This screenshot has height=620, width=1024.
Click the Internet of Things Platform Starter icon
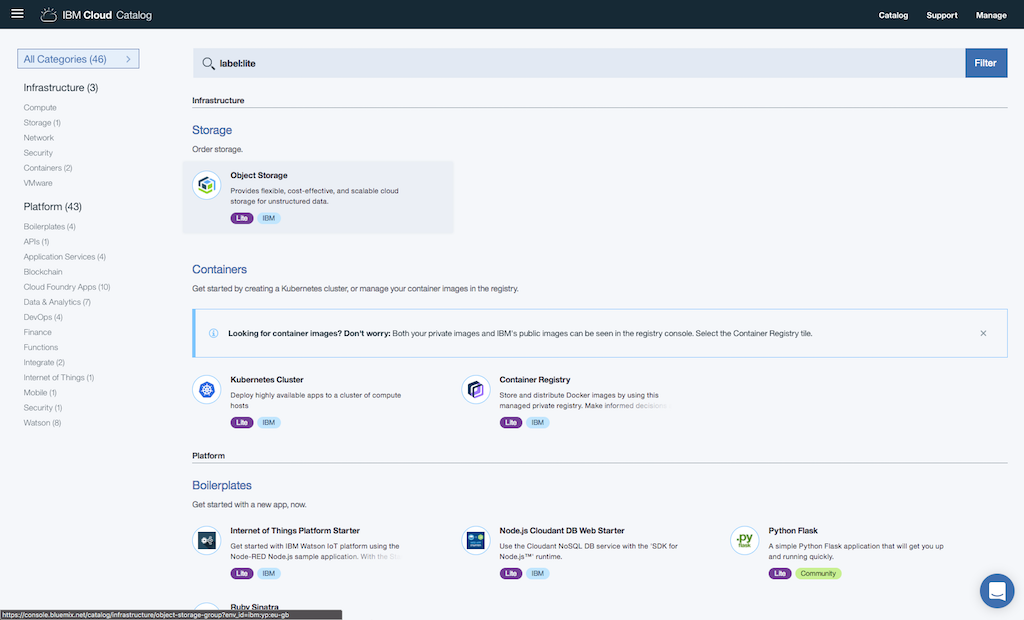click(207, 541)
